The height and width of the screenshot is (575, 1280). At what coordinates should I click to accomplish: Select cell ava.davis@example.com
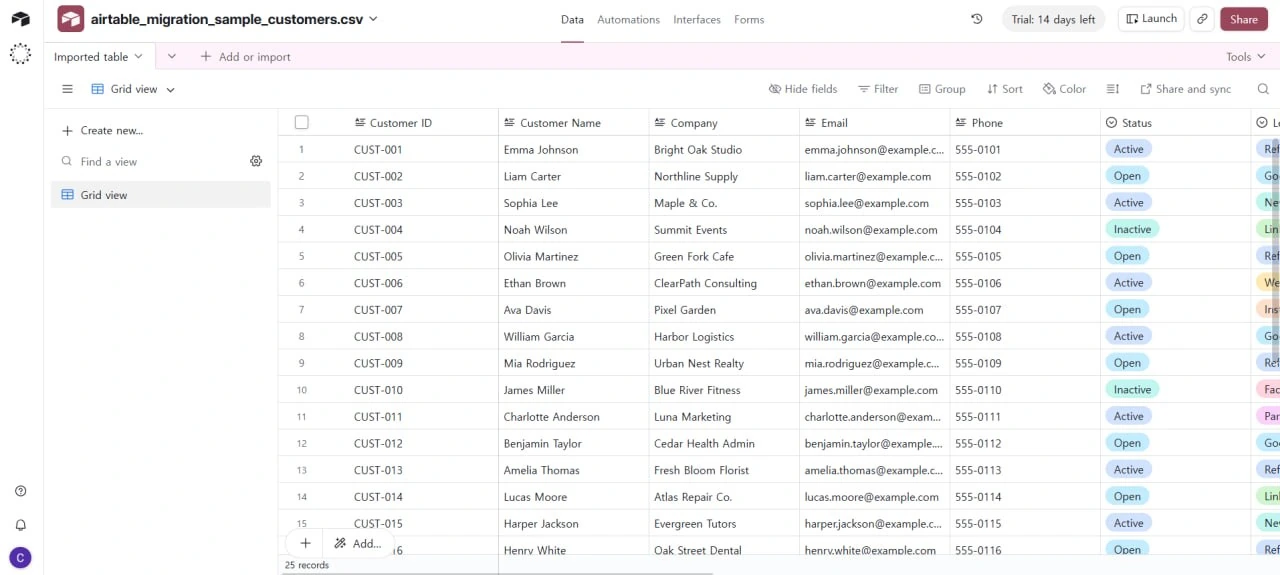point(874,310)
